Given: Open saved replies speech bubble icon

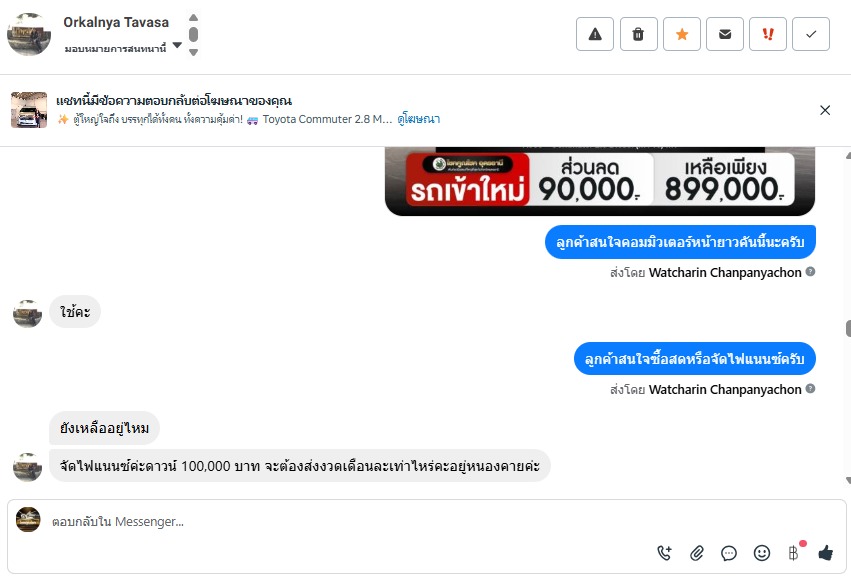Looking at the screenshot, I should [729, 553].
